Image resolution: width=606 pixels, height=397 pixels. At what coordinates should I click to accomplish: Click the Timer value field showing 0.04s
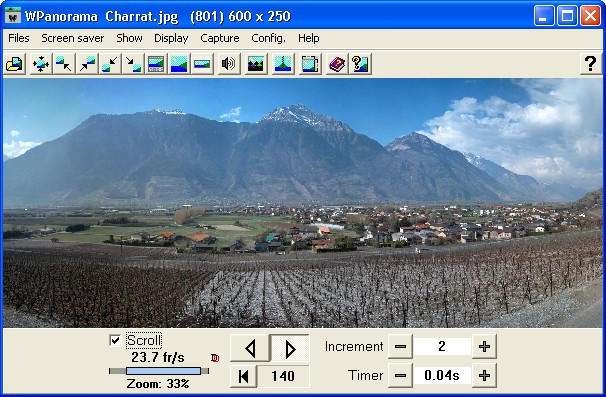[442, 375]
